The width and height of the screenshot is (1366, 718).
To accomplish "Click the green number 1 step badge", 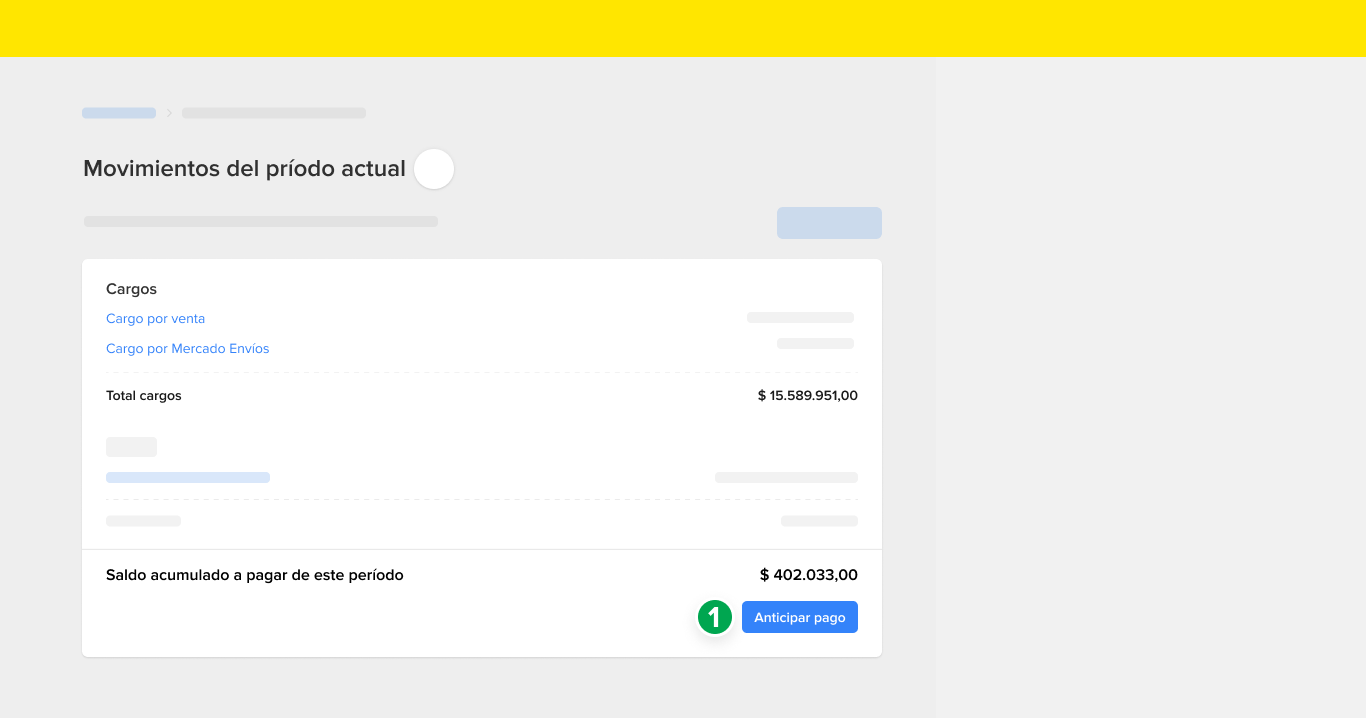I will [x=715, y=617].
